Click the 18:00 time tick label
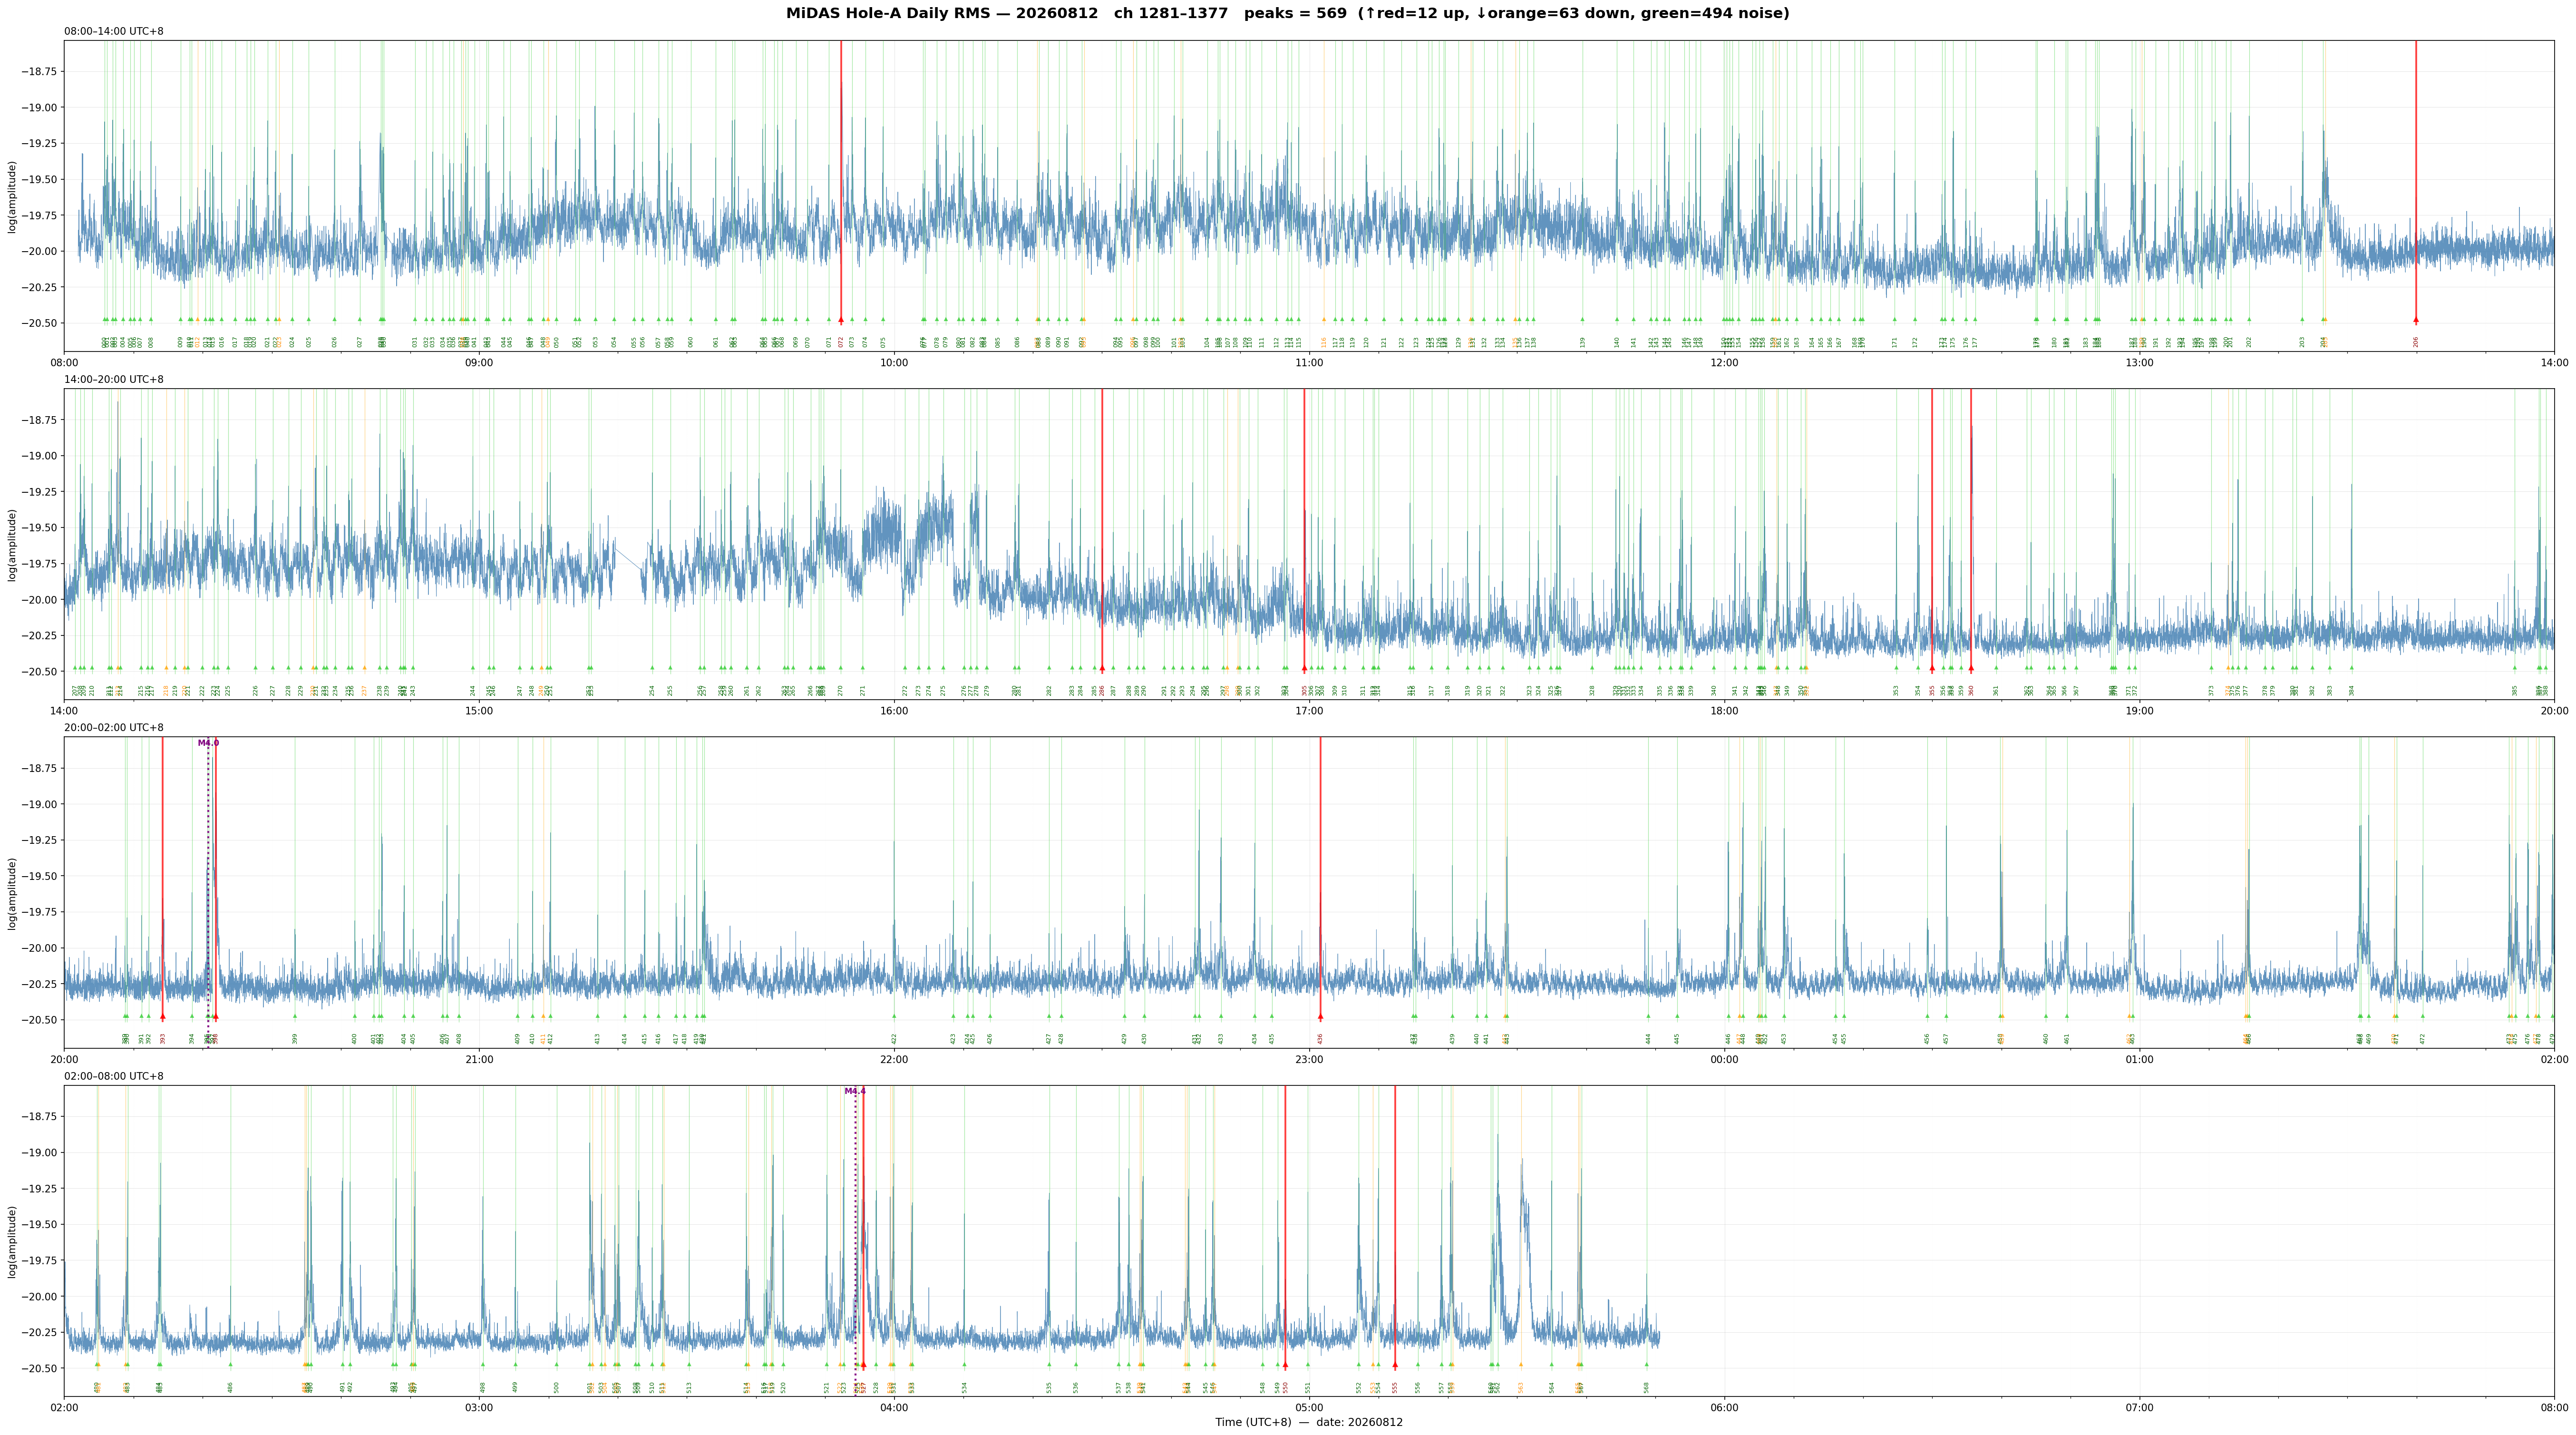Image resolution: width=2576 pixels, height=1435 pixels. (x=1724, y=711)
